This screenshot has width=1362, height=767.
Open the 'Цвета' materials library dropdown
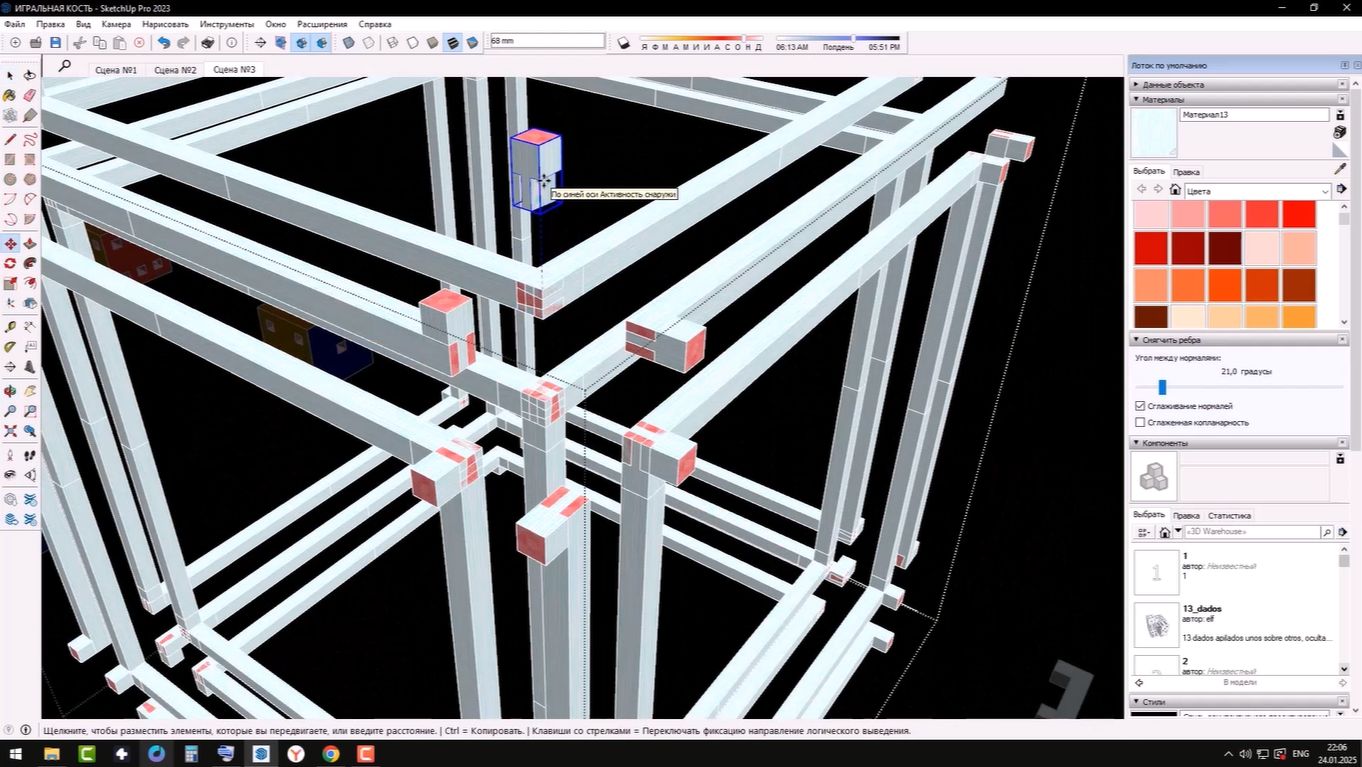coord(1257,190)
